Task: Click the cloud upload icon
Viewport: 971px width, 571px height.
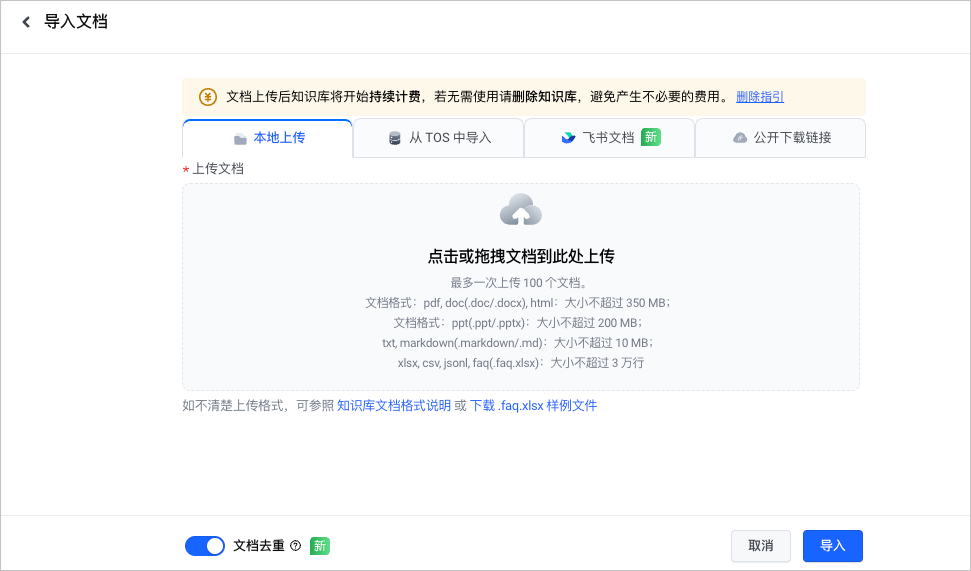Action: click(521, 209)
